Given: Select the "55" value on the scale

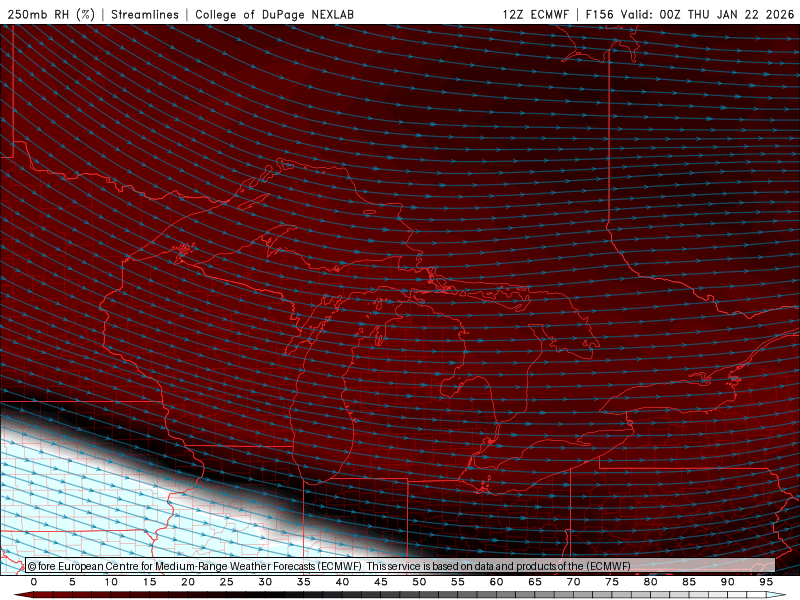Looking at the screenshot, I should coord(458,582).
